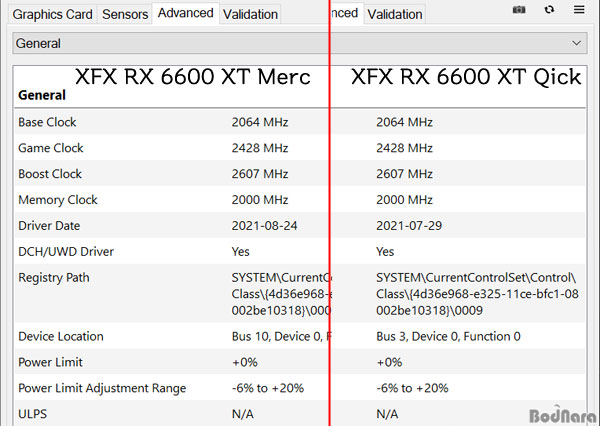Open the Validation tab next to Advanced
This screenshot has height=426, width=600.
click(x=250, y=14)
